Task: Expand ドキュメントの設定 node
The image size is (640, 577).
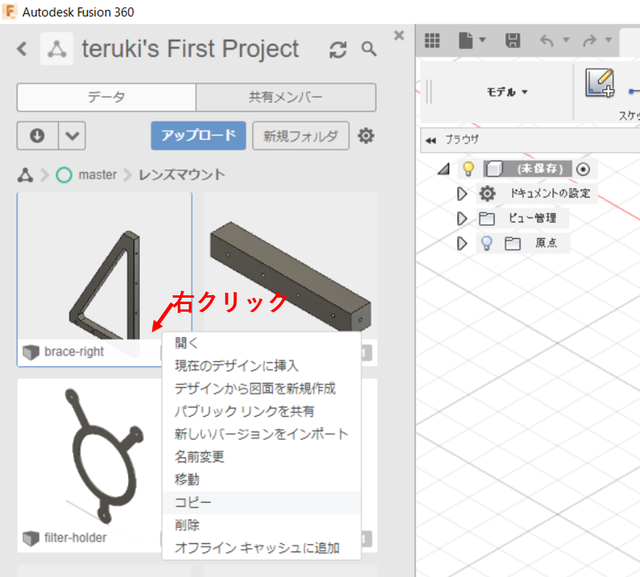Action: 462,194
